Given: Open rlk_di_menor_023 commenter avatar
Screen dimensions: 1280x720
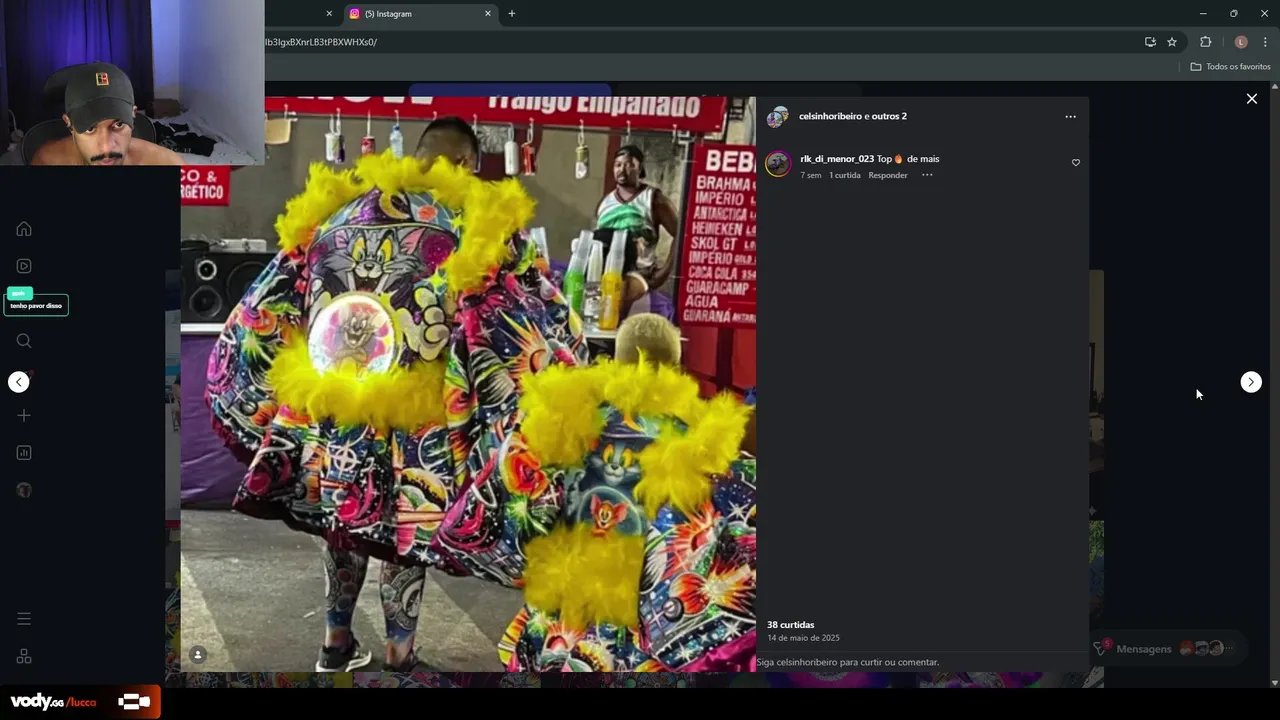Looking at the screenshot, I should [x=778, y=164].
